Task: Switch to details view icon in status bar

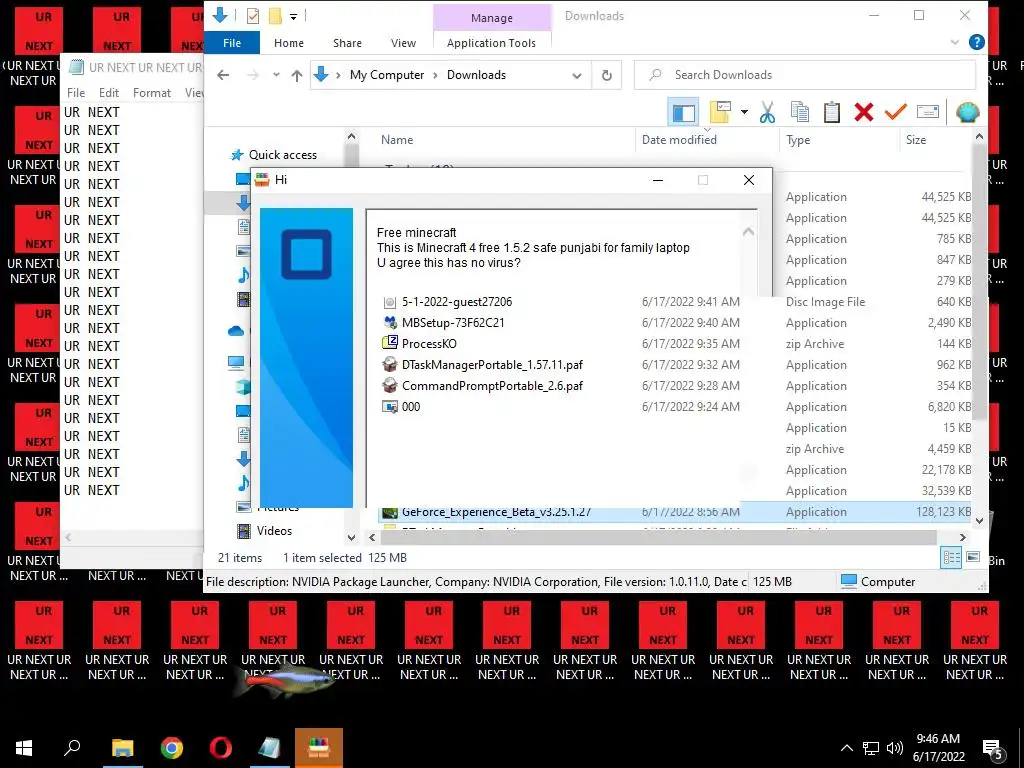Action: click(952, 558)
